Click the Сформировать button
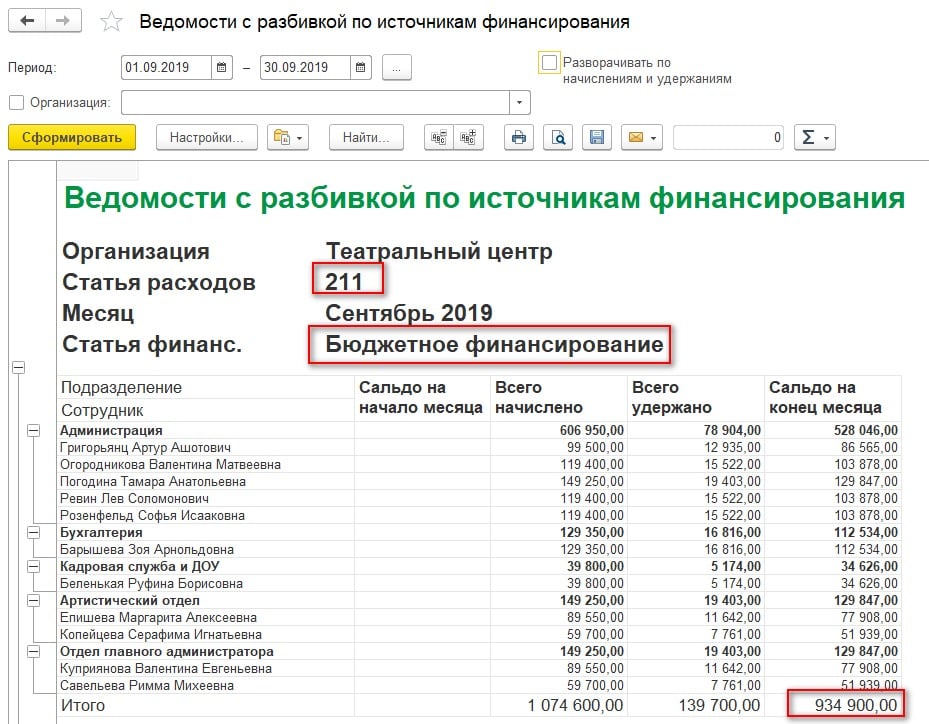929x724 pixels. [72, 137]
